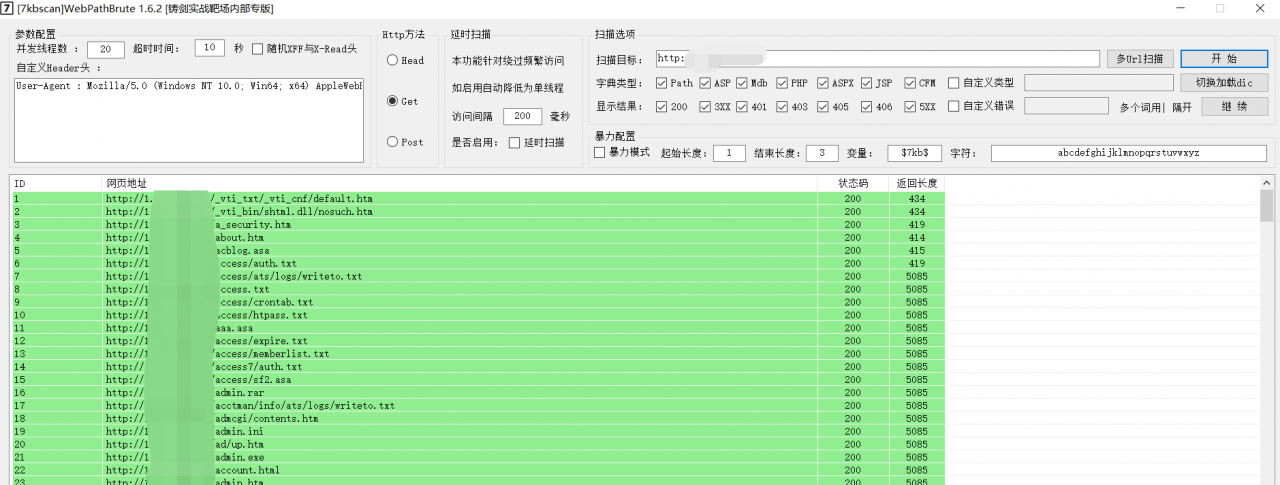Screen dimensions: 1280x485
Task: Click the 7kbscan app icon in title bar
Action: pyautogui.click(x=7, y=8)
